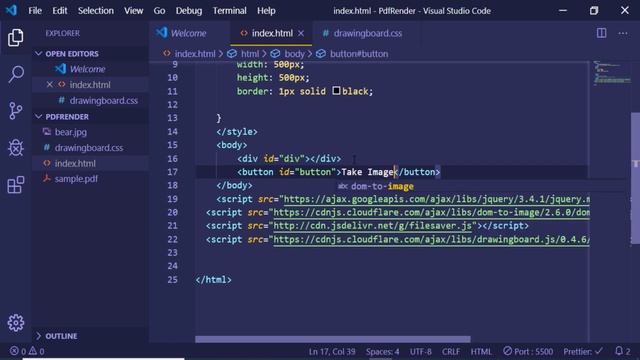Open the Extensions view
This screenshot has width=640, height=360.
coord(16,184)
